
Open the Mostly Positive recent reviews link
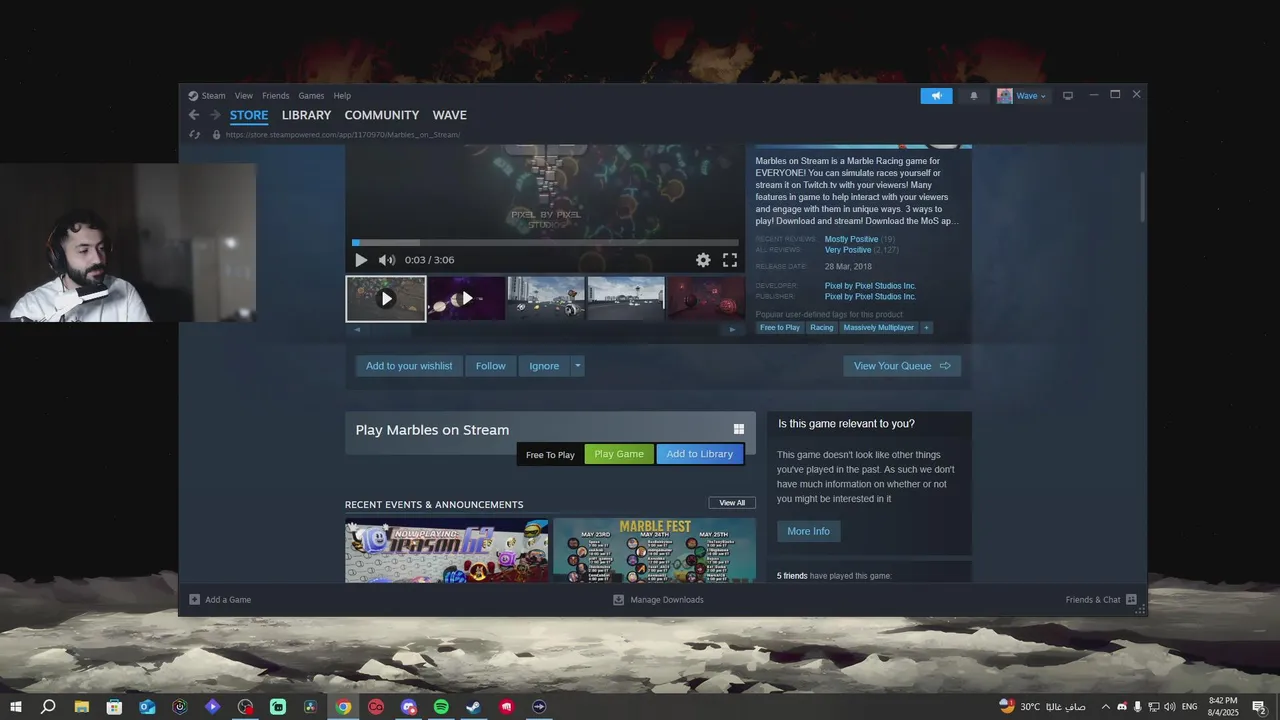click(x=851, y=239)
